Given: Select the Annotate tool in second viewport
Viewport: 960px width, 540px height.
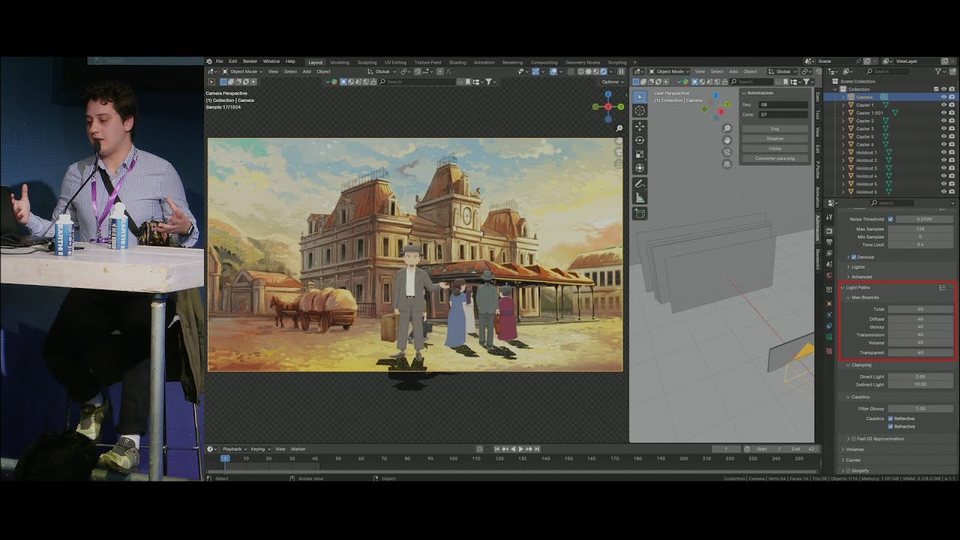Looking at the screenshot, I should (x=640, y=184).
